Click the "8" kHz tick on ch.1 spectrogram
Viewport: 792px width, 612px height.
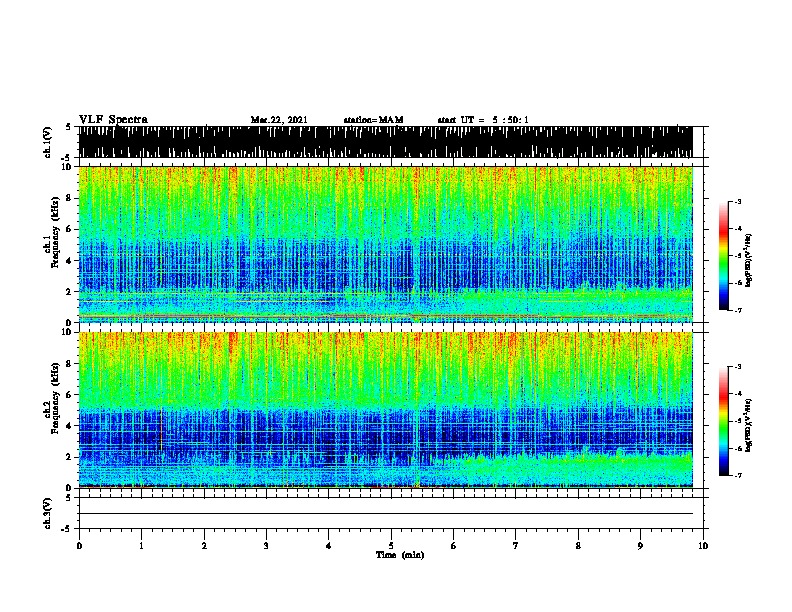tap(69, 198)
